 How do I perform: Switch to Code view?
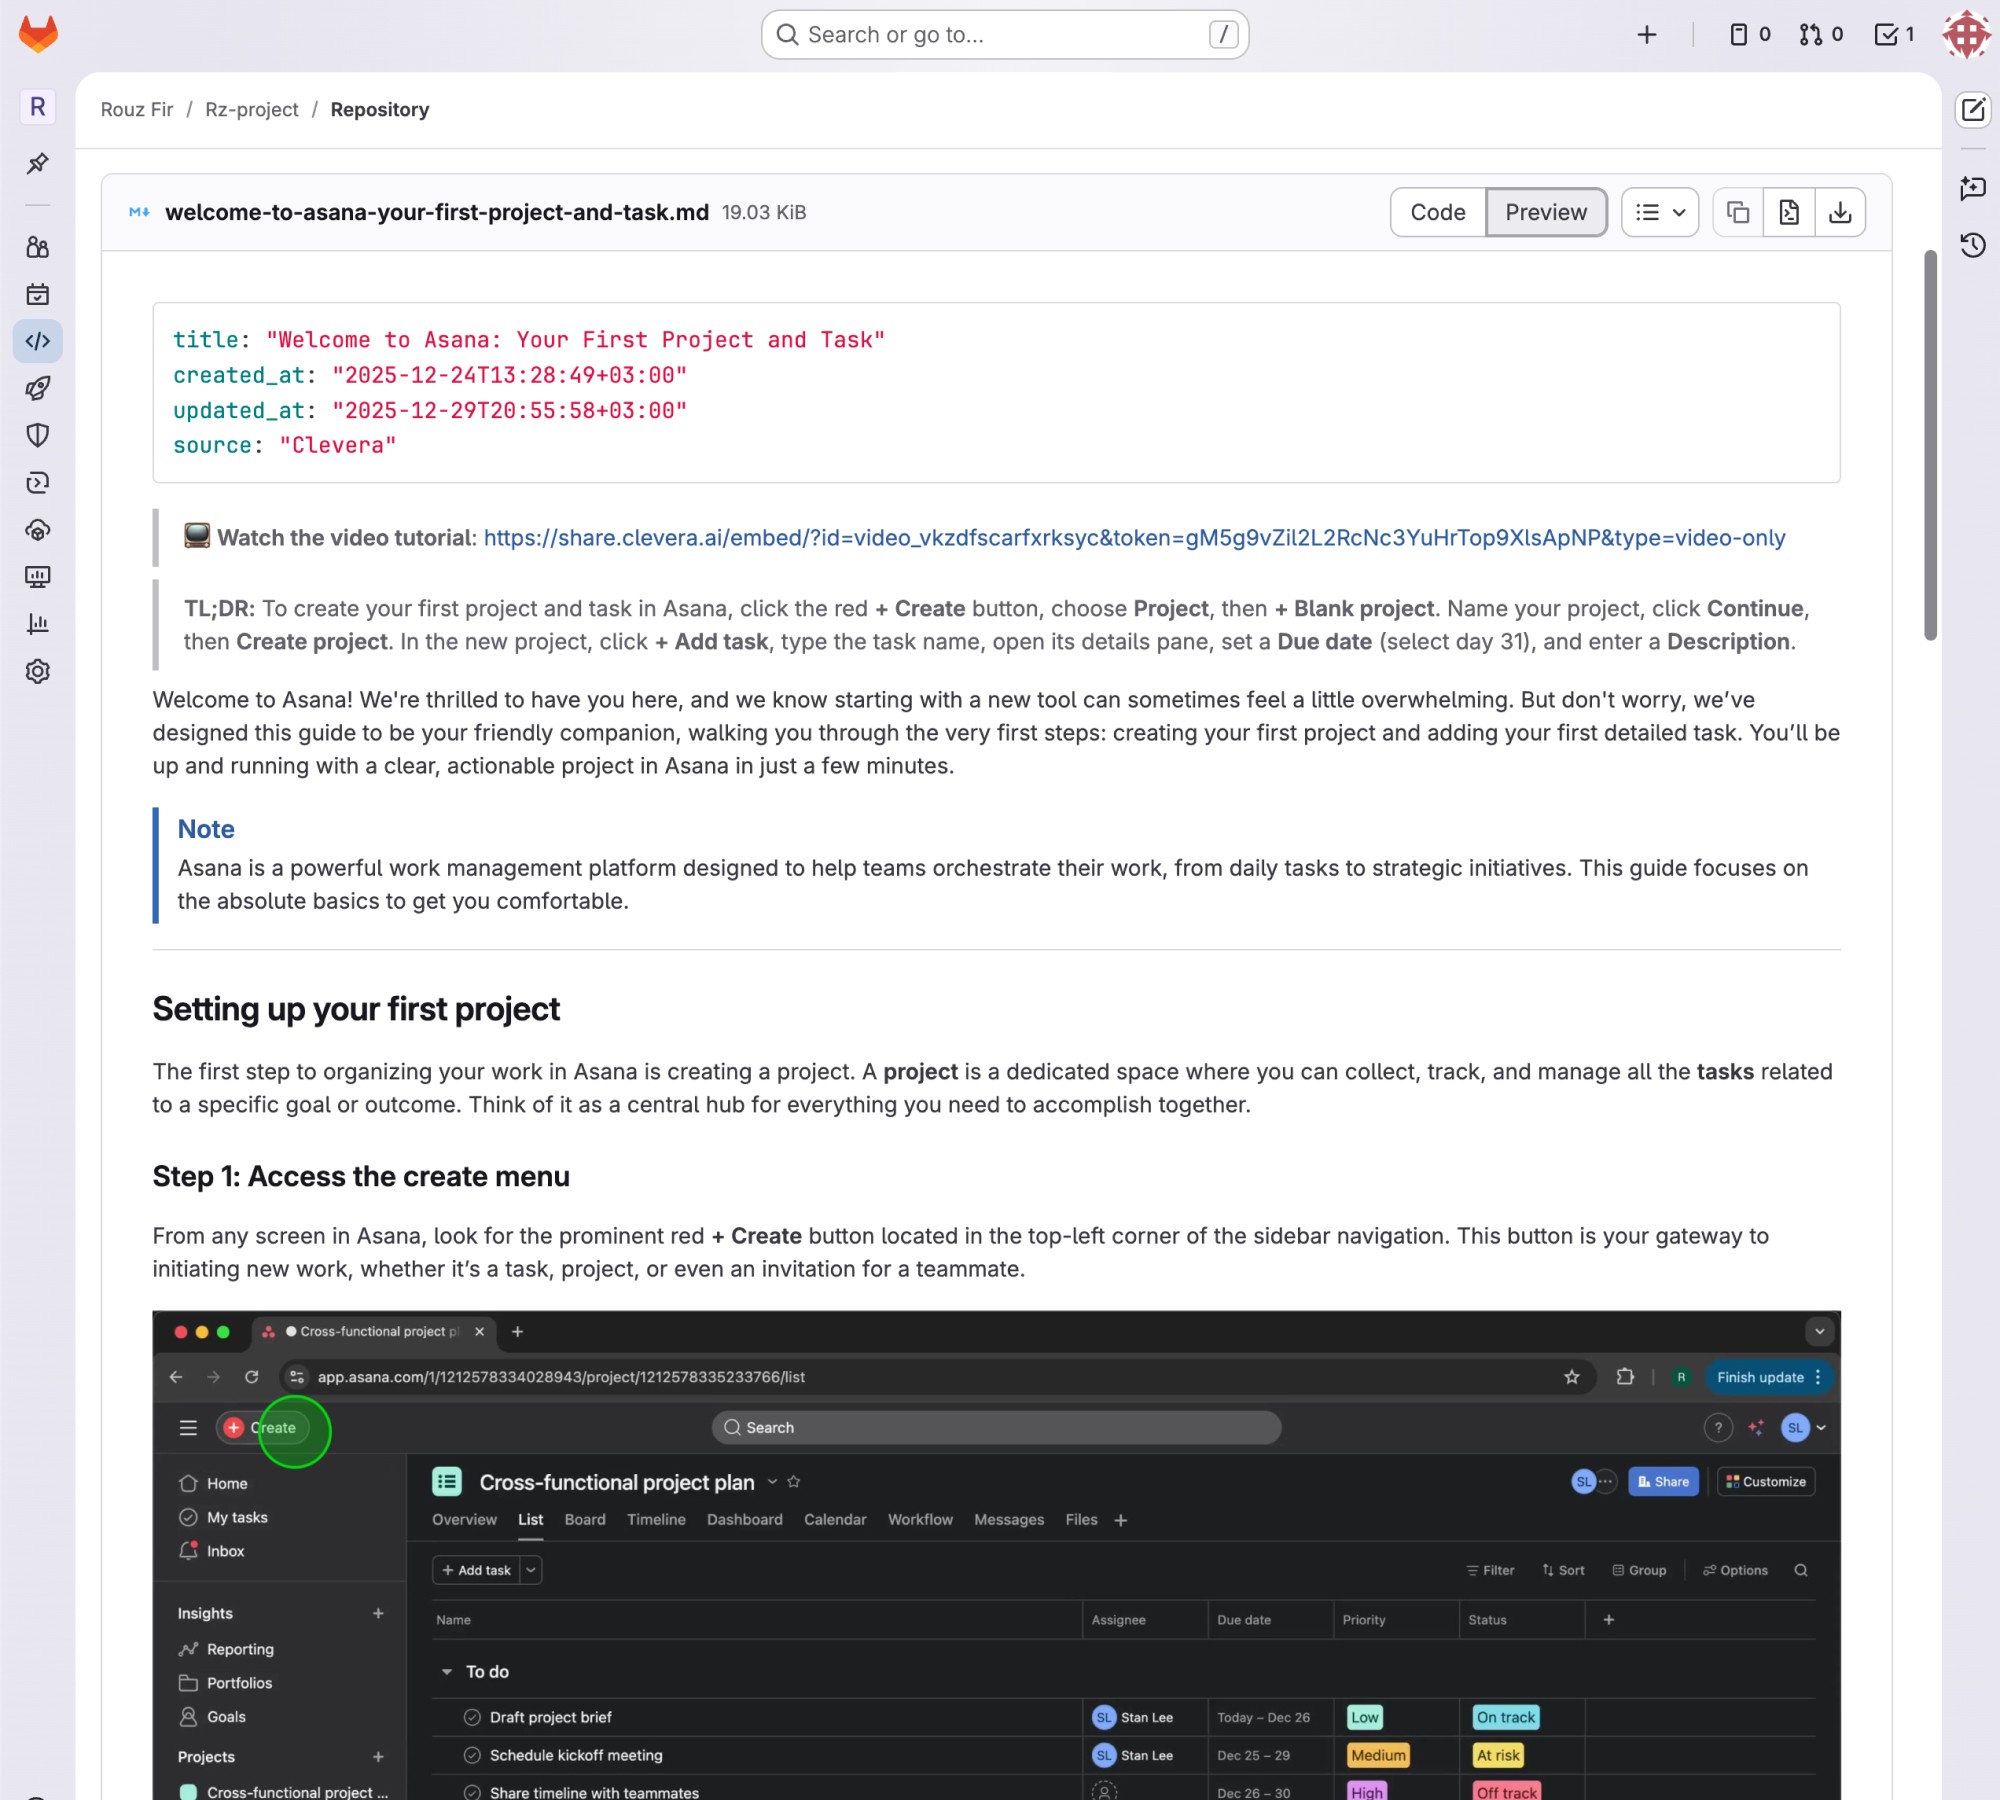tap(1437, 212)
